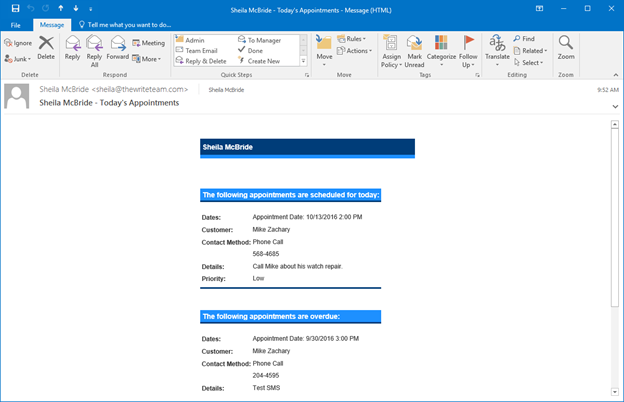Expand the Quick Steps gallery
The height and width of the screenshot is (402, 624).
304,62
